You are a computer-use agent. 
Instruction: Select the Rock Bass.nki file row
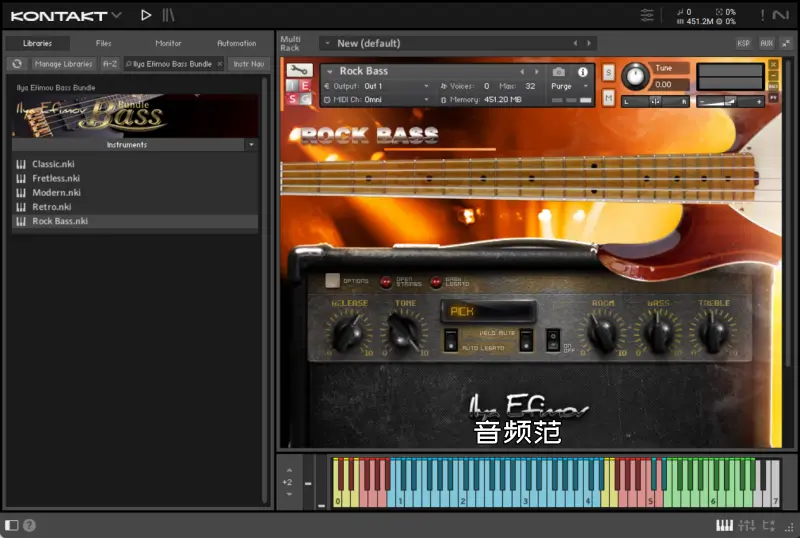(x=135, y=221)
